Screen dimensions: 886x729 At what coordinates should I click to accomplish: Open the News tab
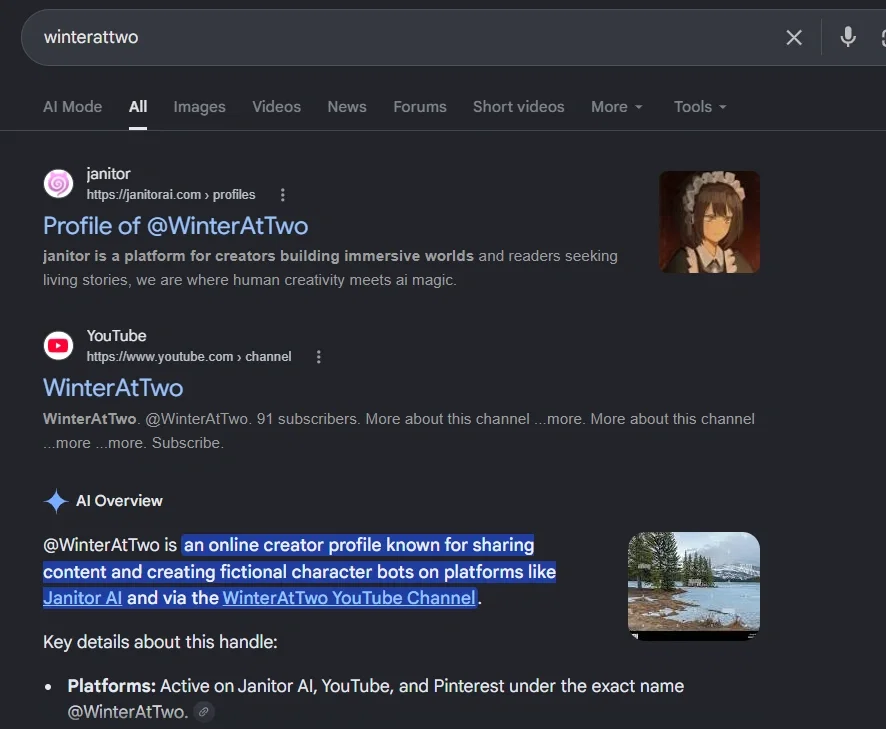347,107
